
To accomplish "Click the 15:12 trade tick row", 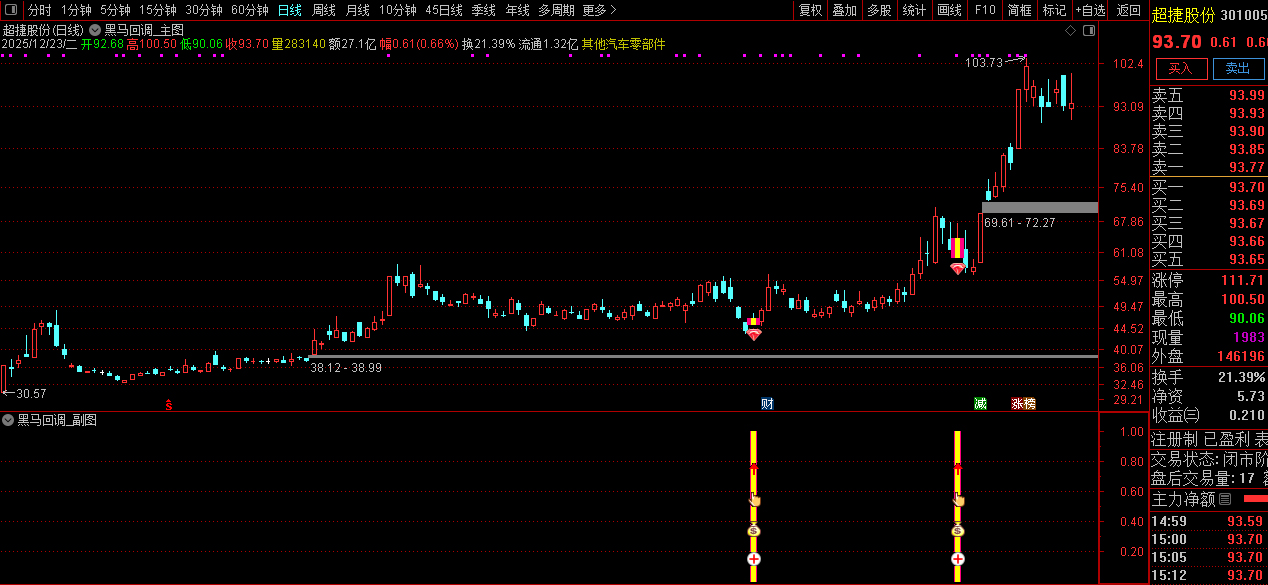I will [1208, 575].
